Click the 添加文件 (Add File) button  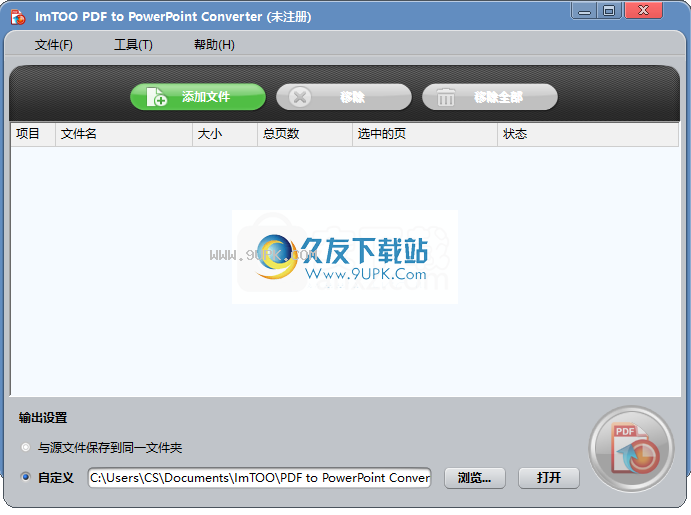click(x=198, y=97)
